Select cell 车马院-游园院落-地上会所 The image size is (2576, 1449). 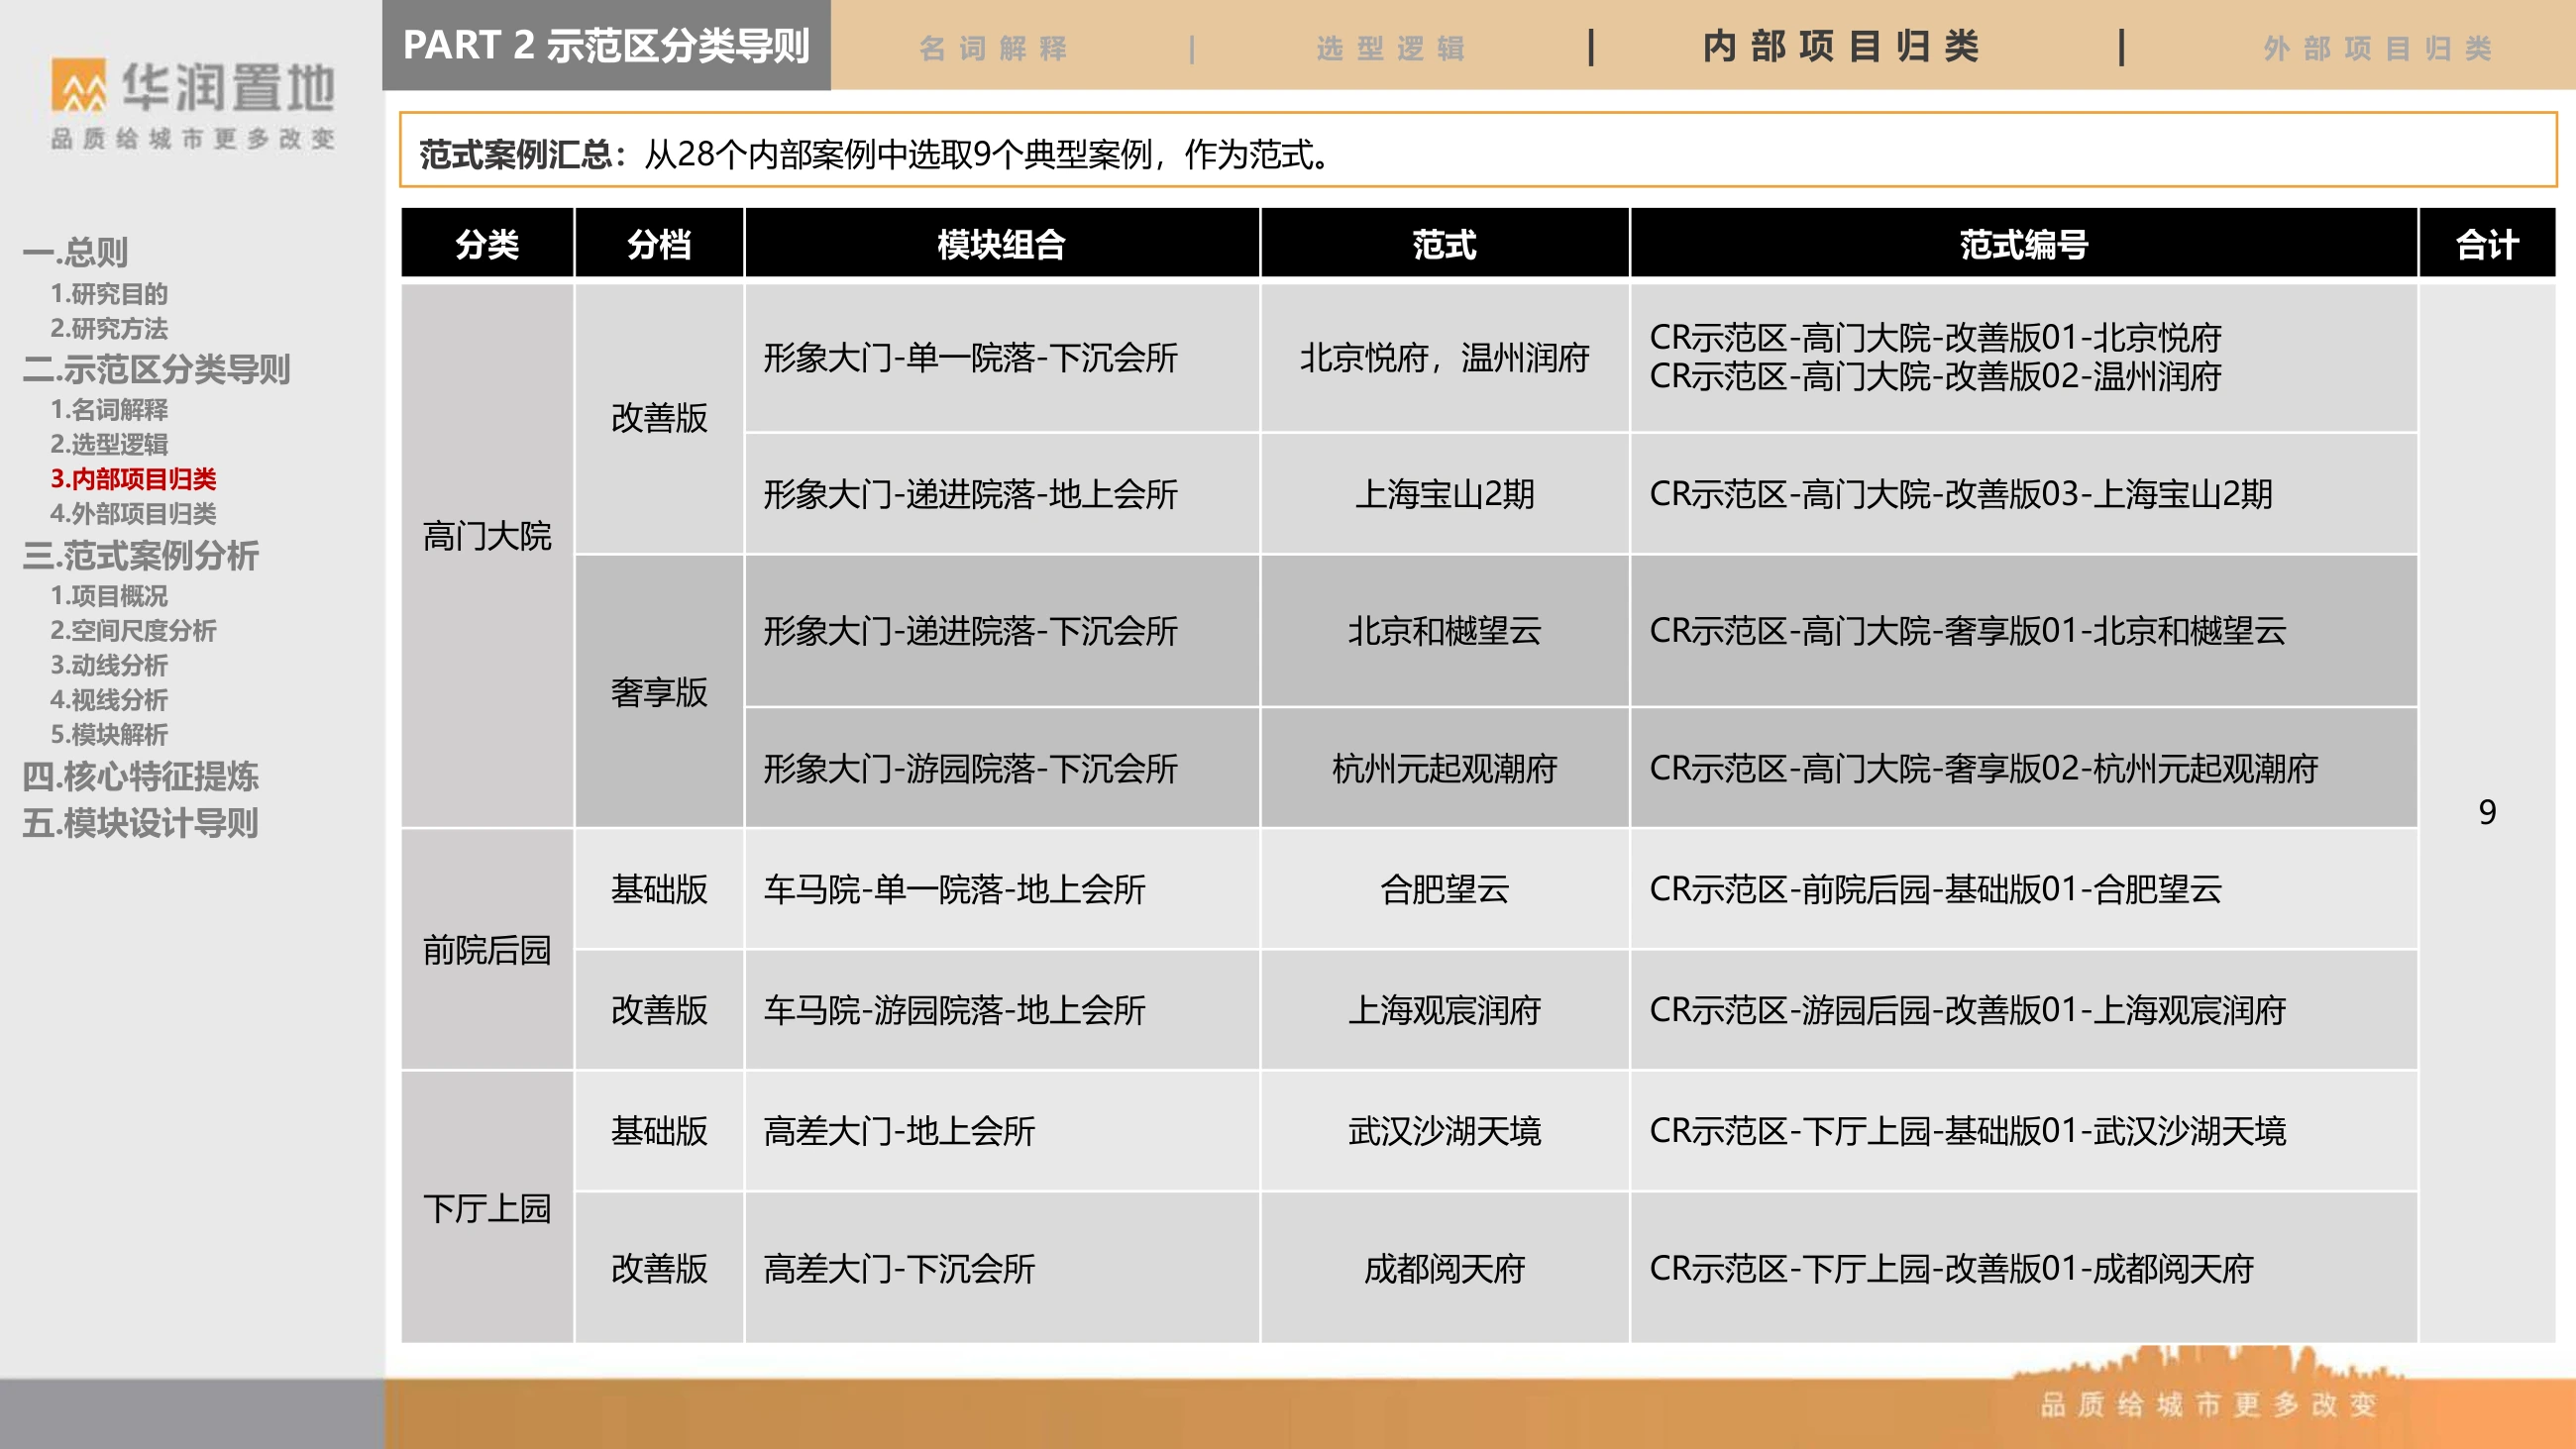(x=1002, y=1010)
